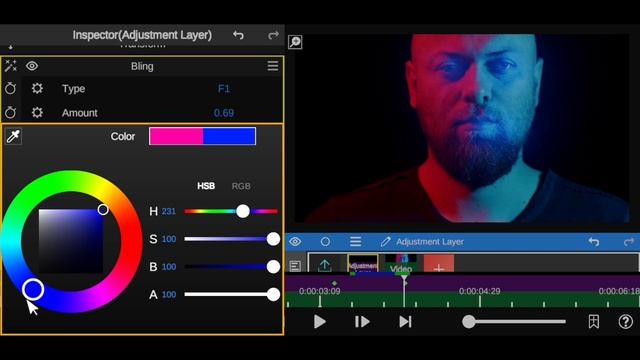Screen dimensions: 640x360
Task: Toggle timeline layer visibility eye
Action: pos(295,242)
